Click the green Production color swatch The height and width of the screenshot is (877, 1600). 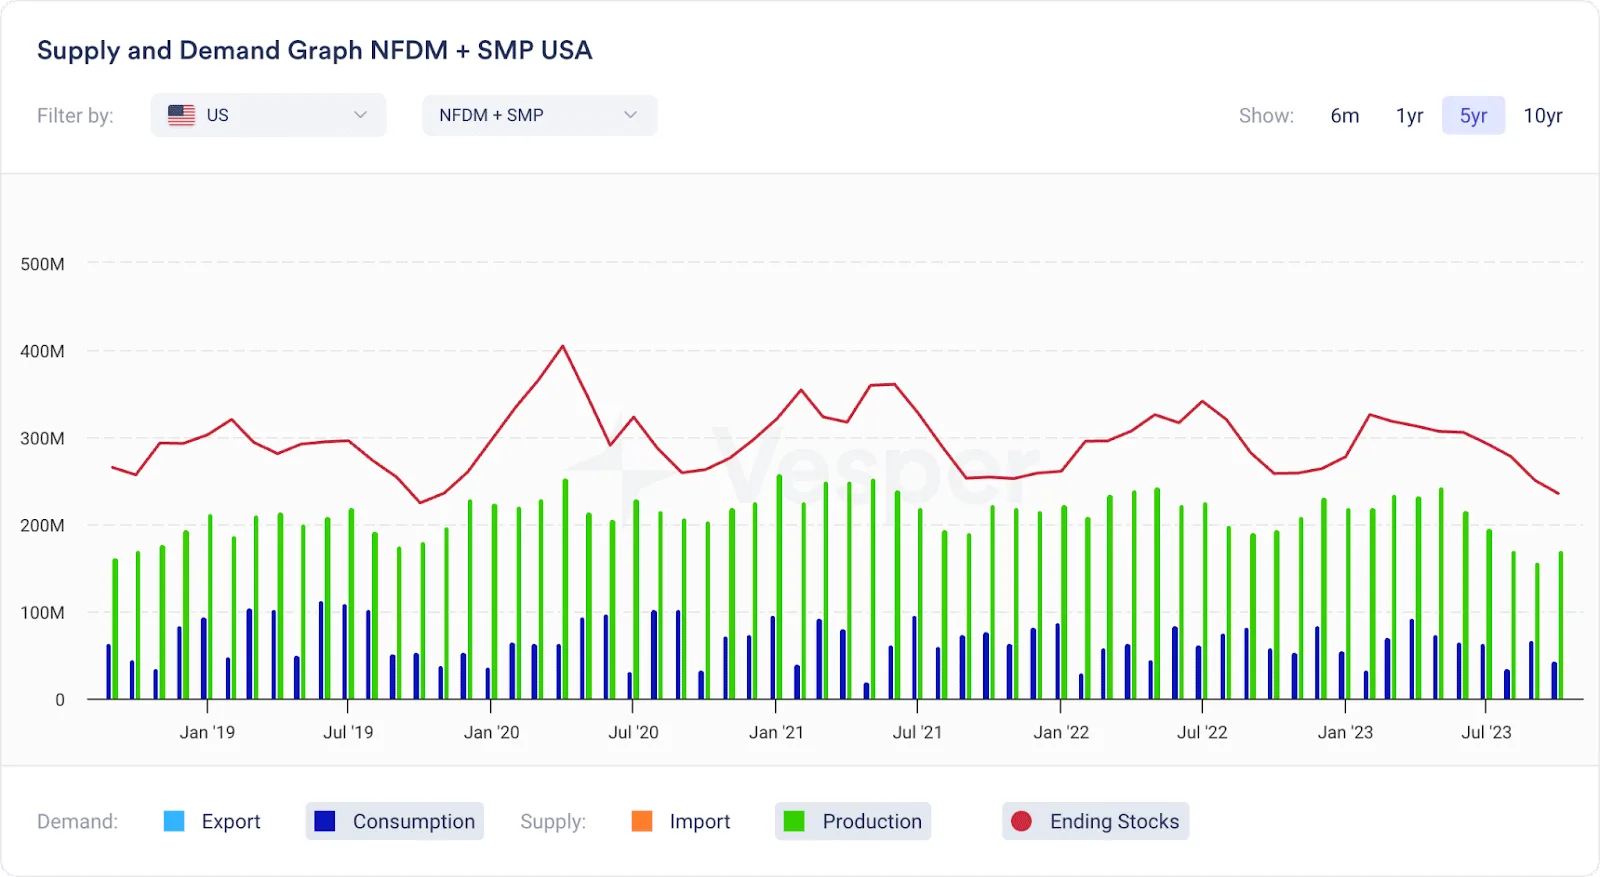click(794, 821)
